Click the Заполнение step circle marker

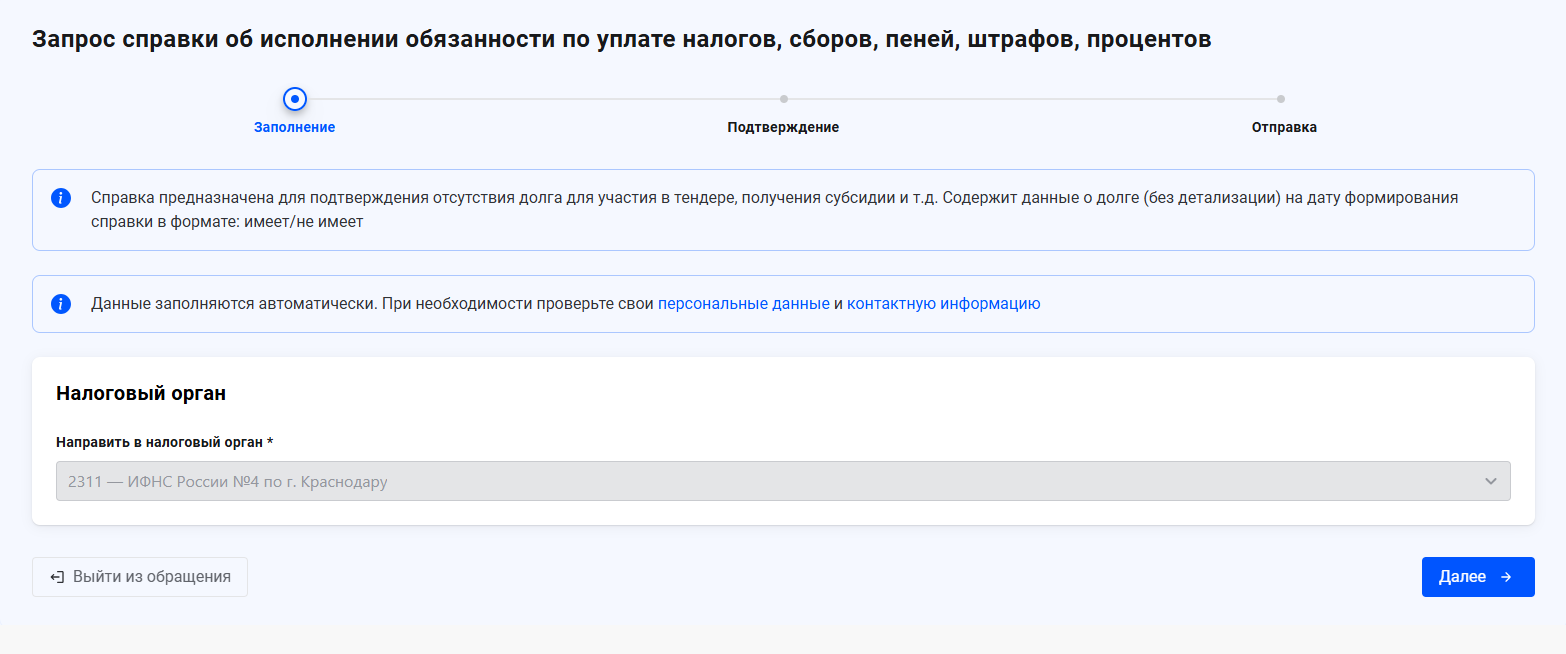tap(294, 99)
